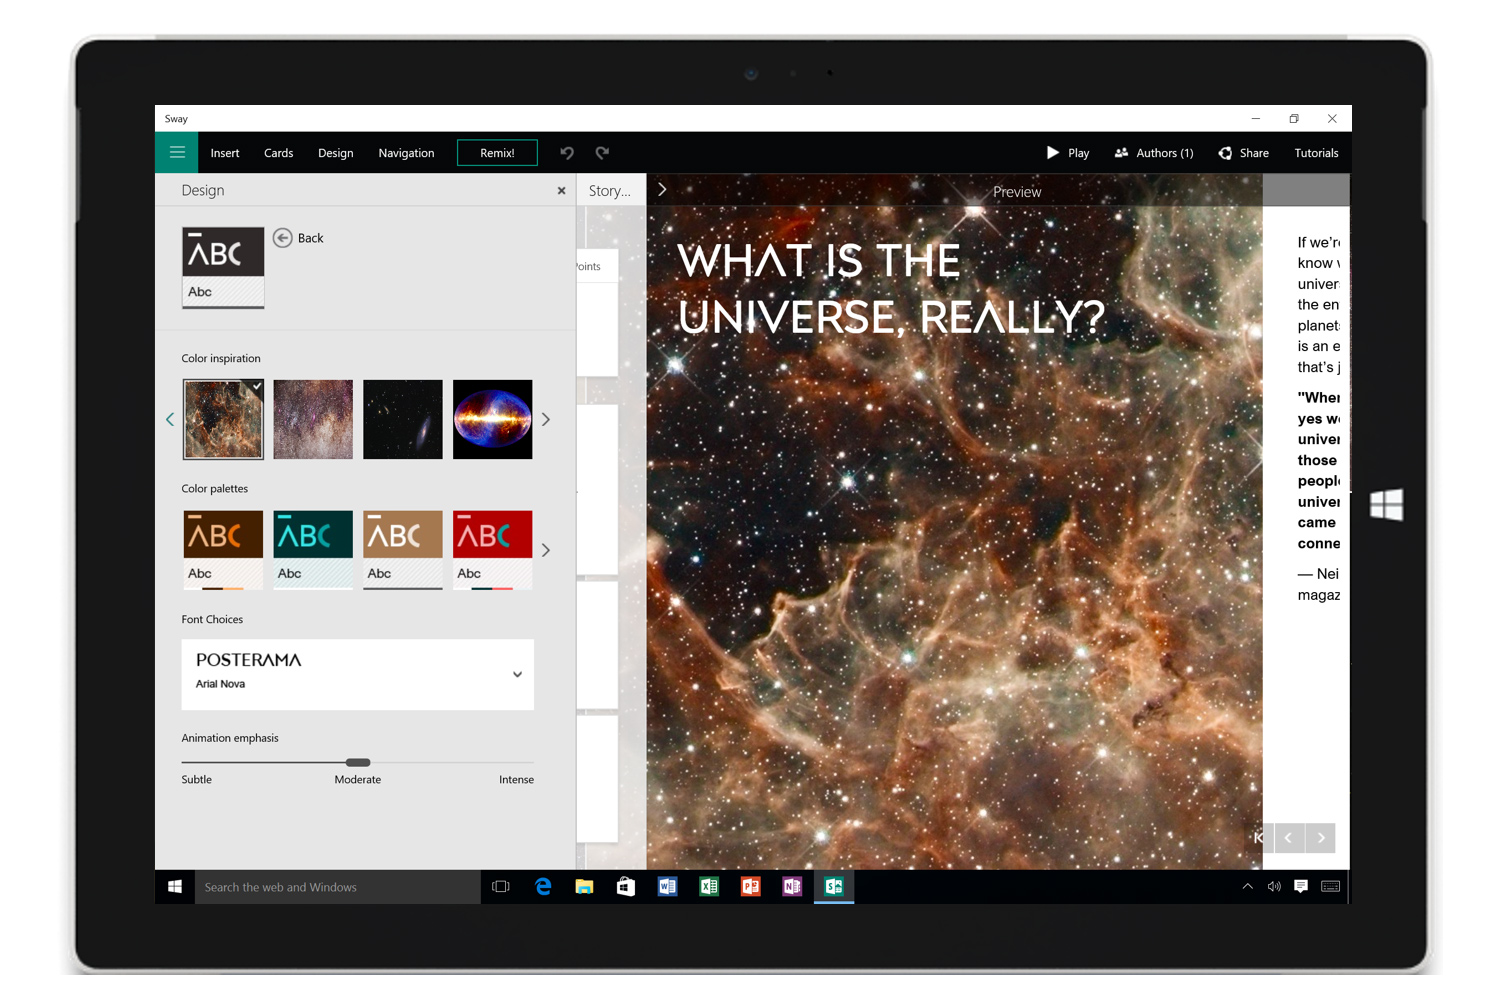Expand the Posterama font choices dropdown
This screenshot has width=1500, height=1000.
click(517, 674)
